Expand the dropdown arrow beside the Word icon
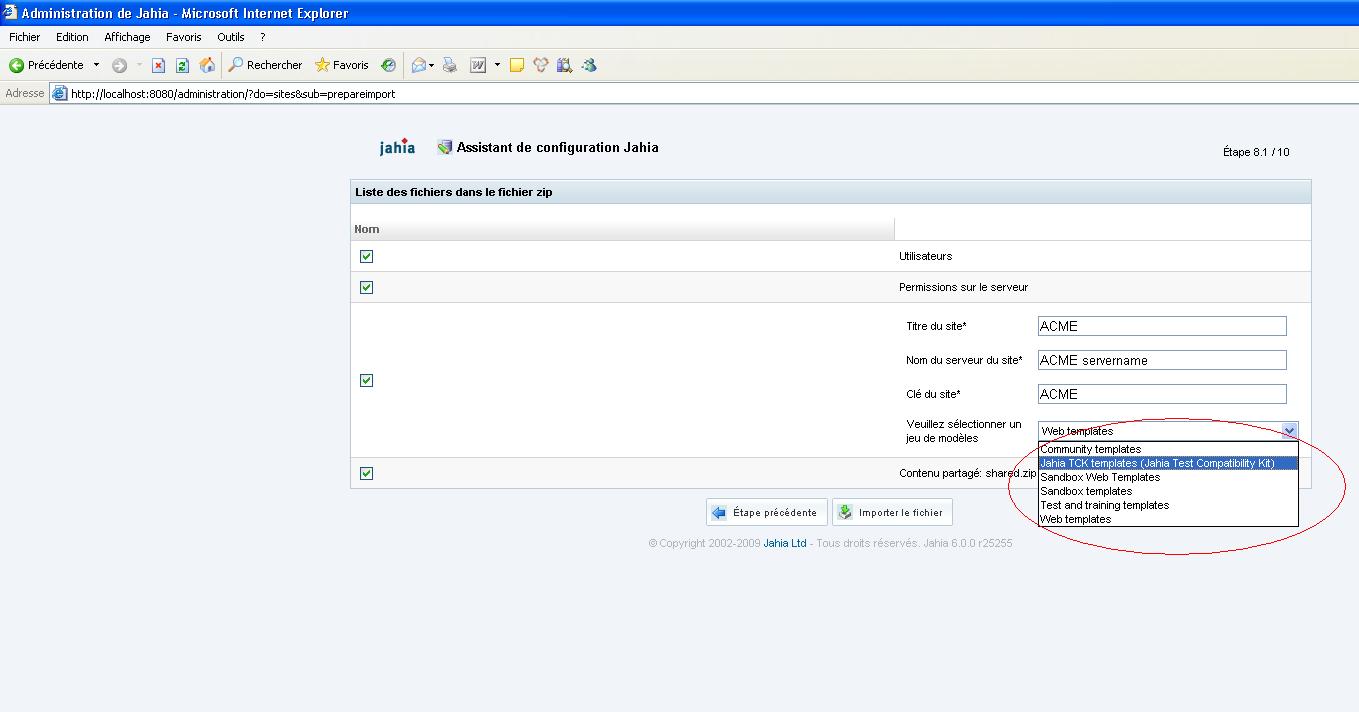 tap(497, 65)
